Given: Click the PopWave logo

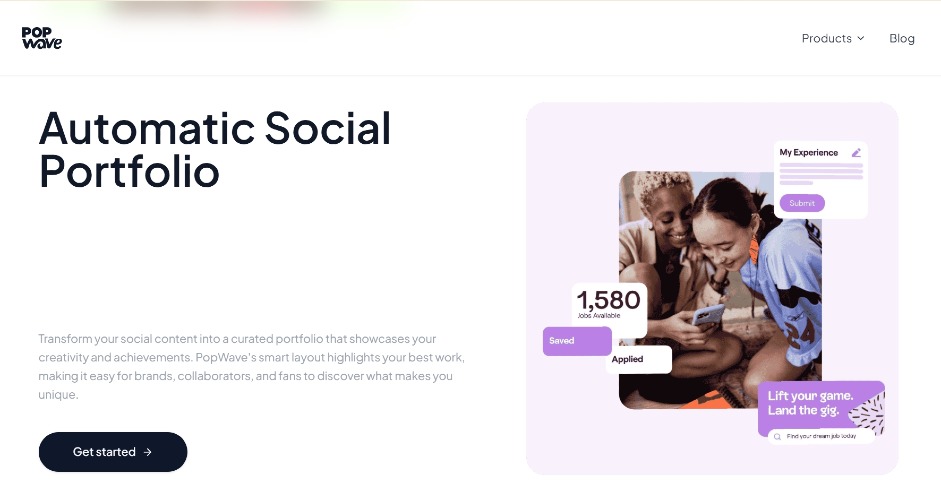Looking at the screenshot, I should 42,38.
